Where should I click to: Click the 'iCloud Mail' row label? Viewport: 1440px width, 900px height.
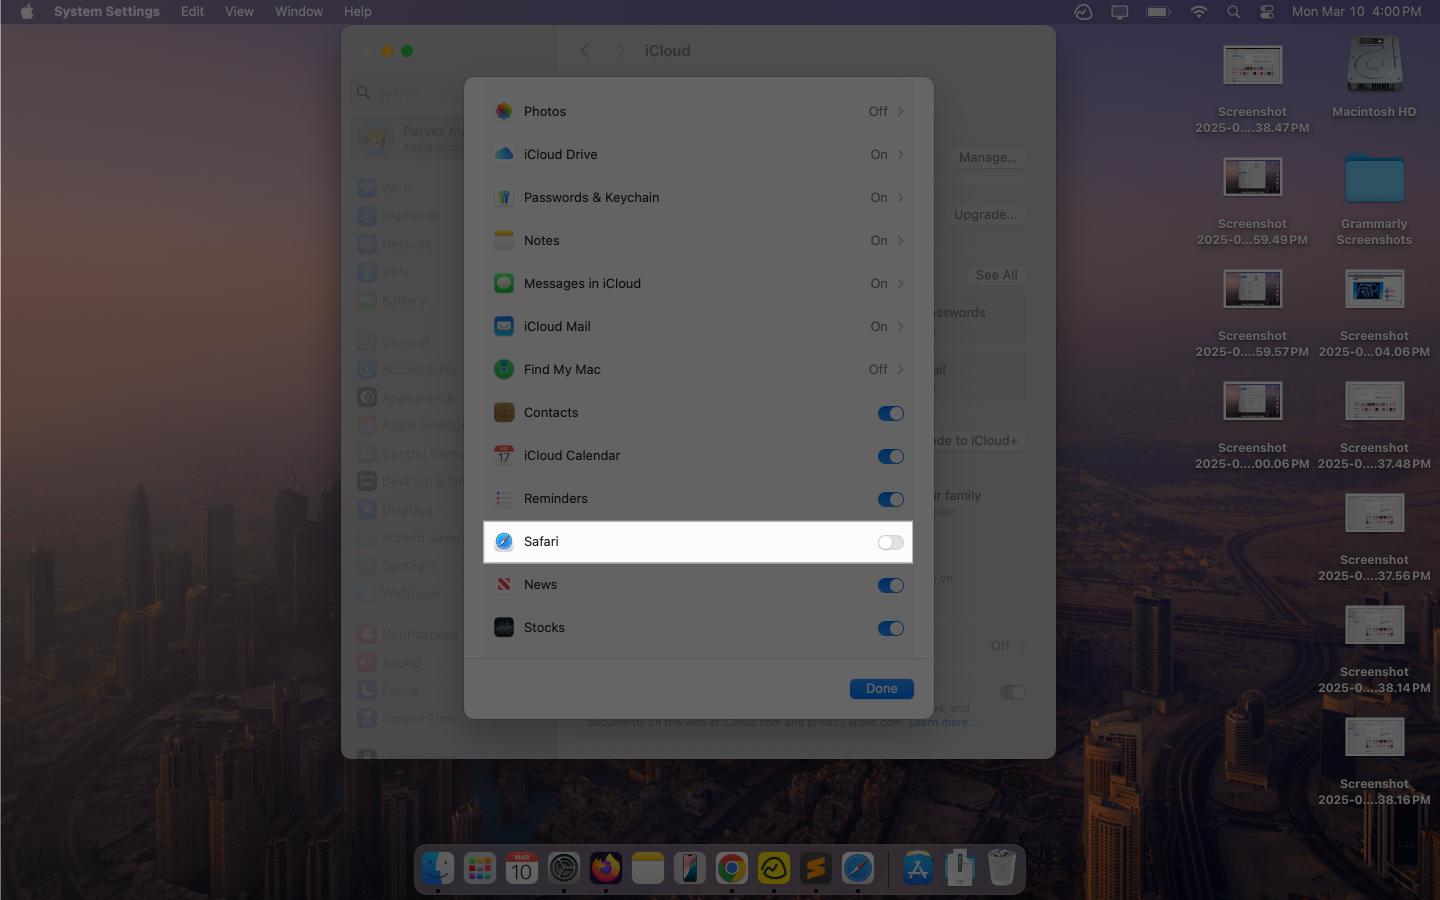coord(557,326)
